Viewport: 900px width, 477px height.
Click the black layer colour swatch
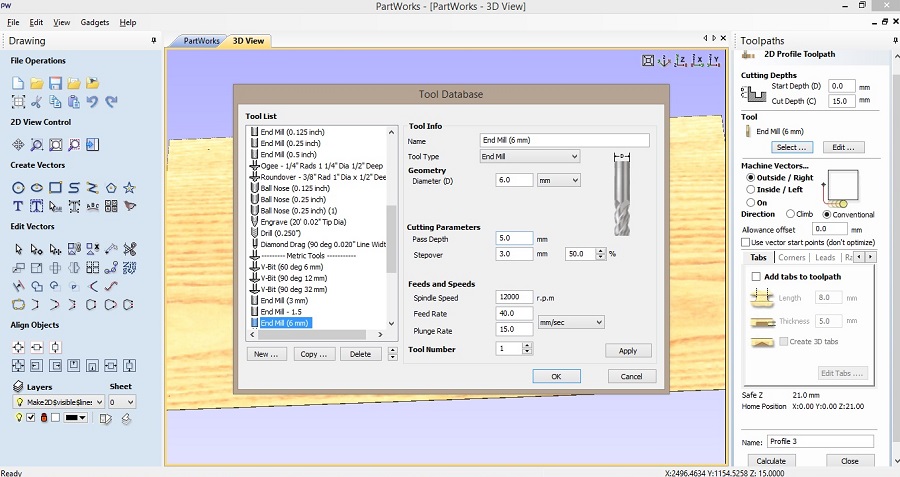(x=72, y=418)
